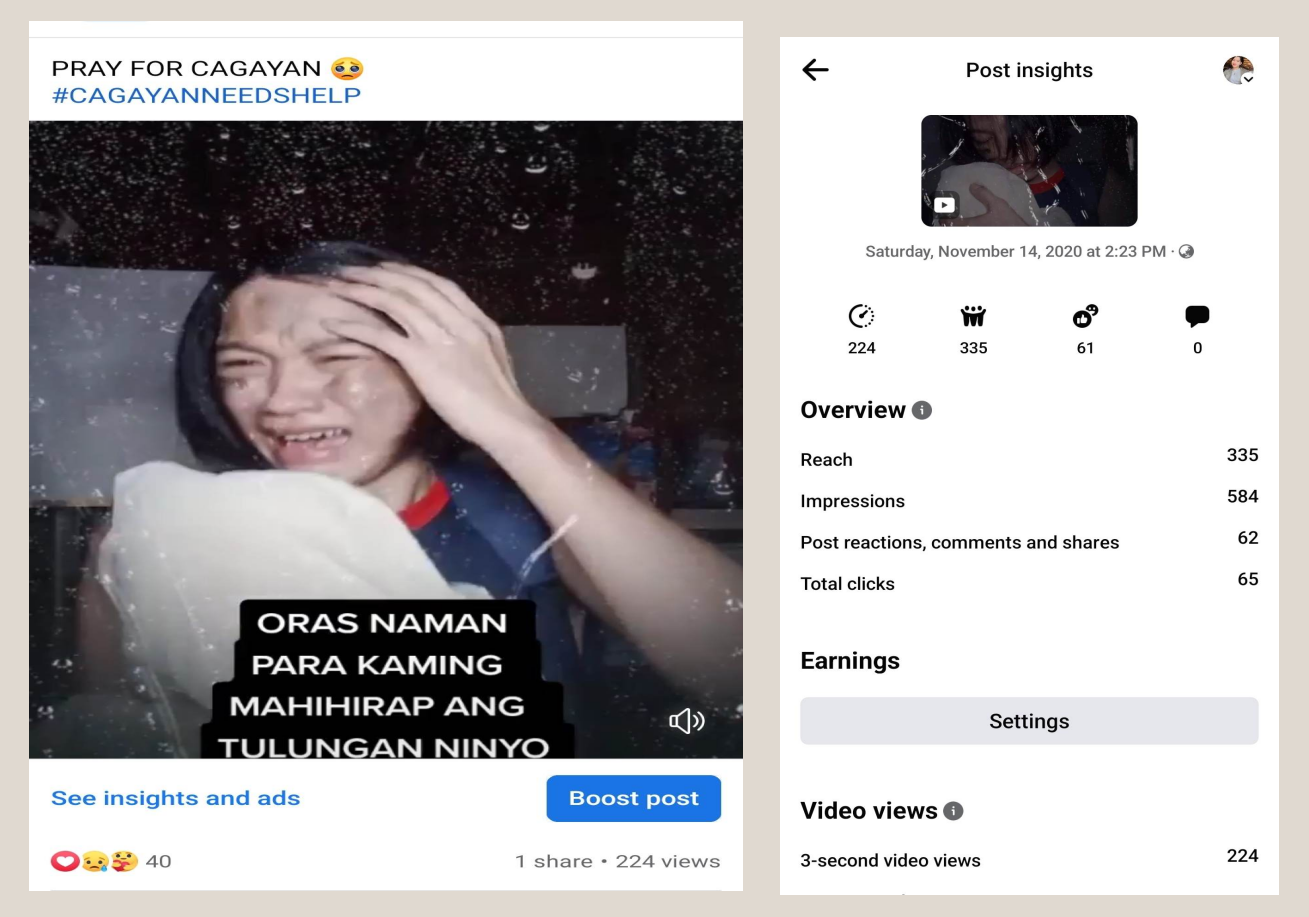This screenshot has height=917, width=1309.
Task: Click the Boost post button
Action: tap(634, 798)
